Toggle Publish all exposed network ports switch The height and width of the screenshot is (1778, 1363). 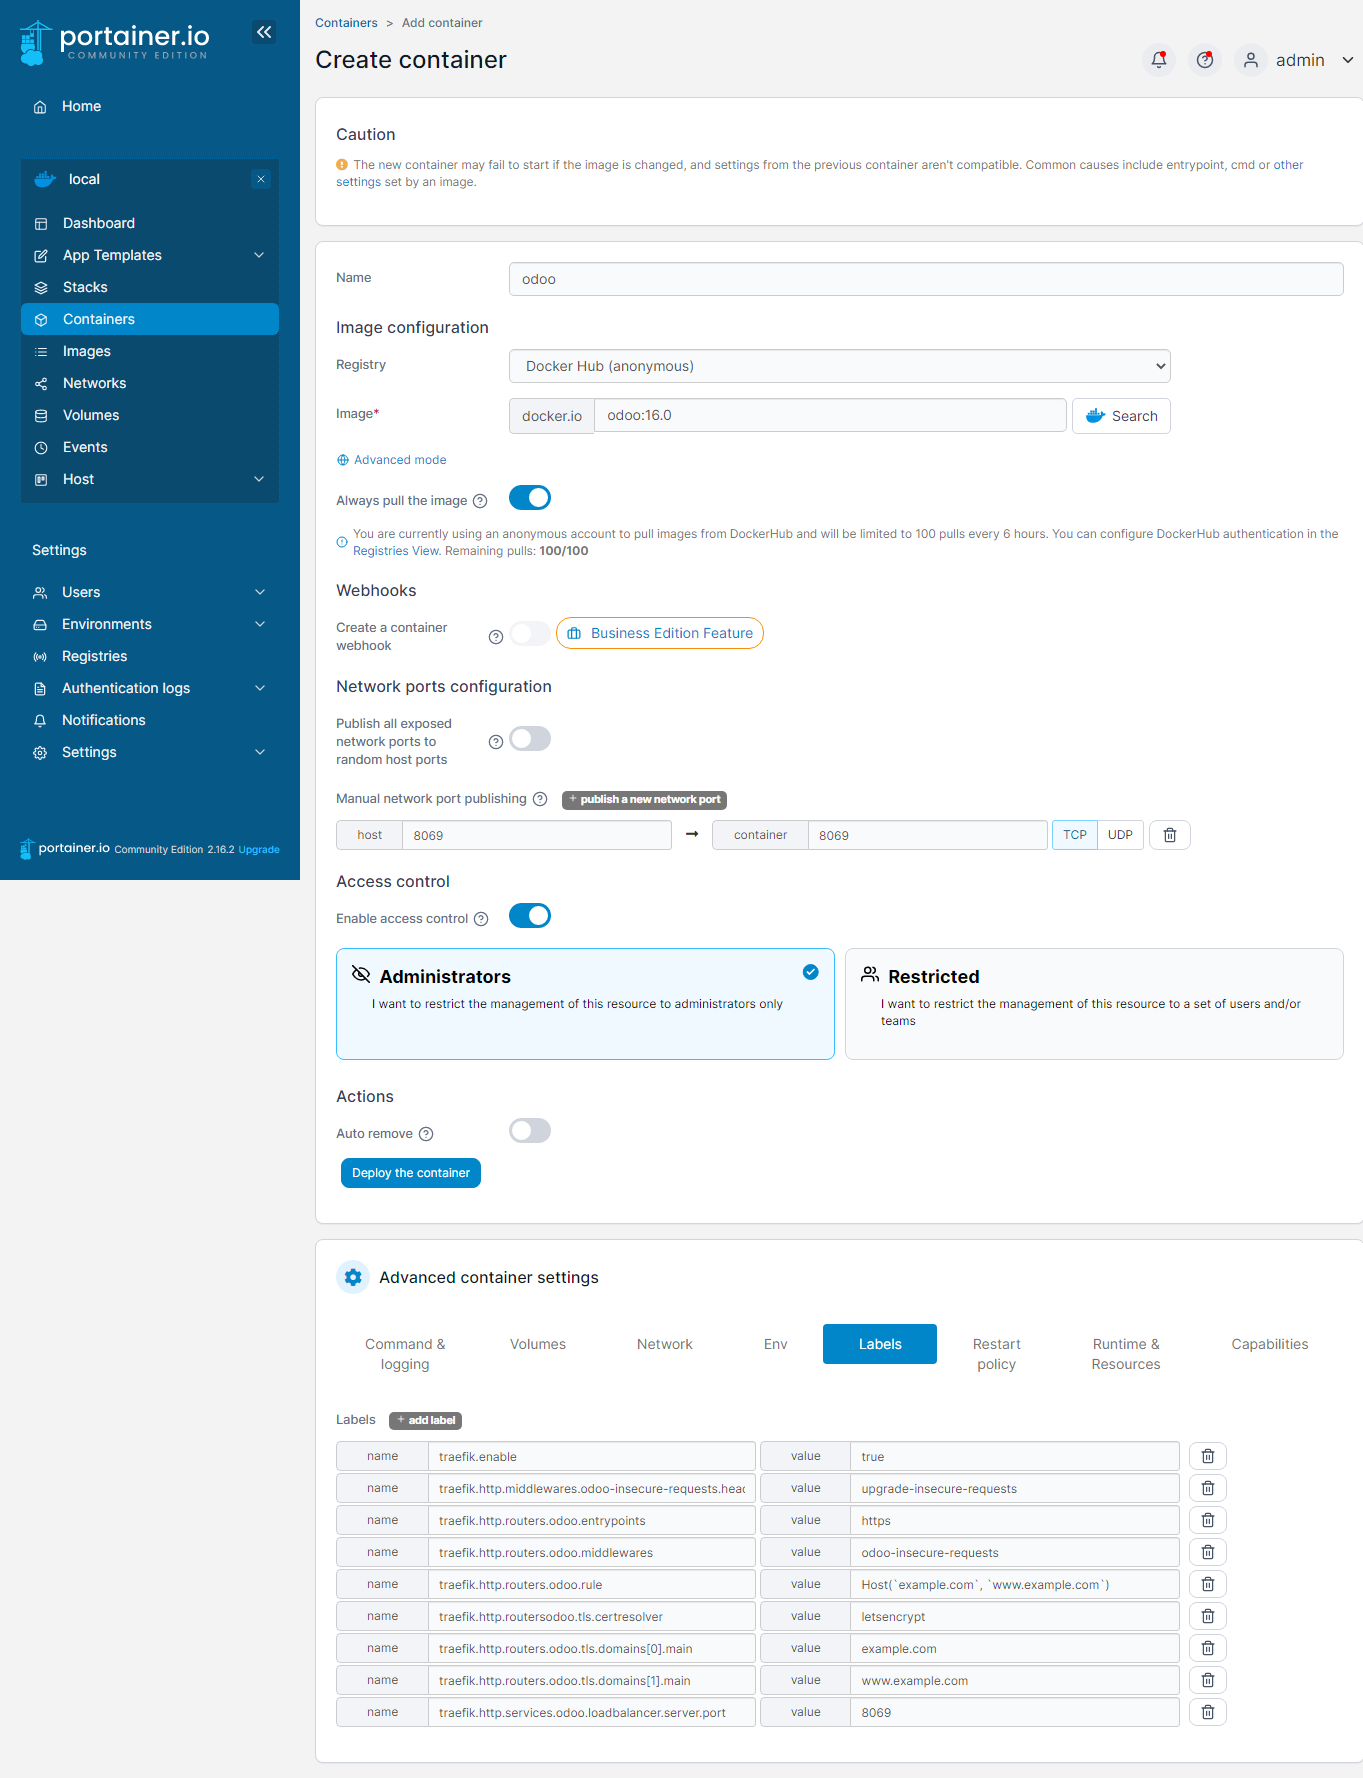[x=530, y=739]
